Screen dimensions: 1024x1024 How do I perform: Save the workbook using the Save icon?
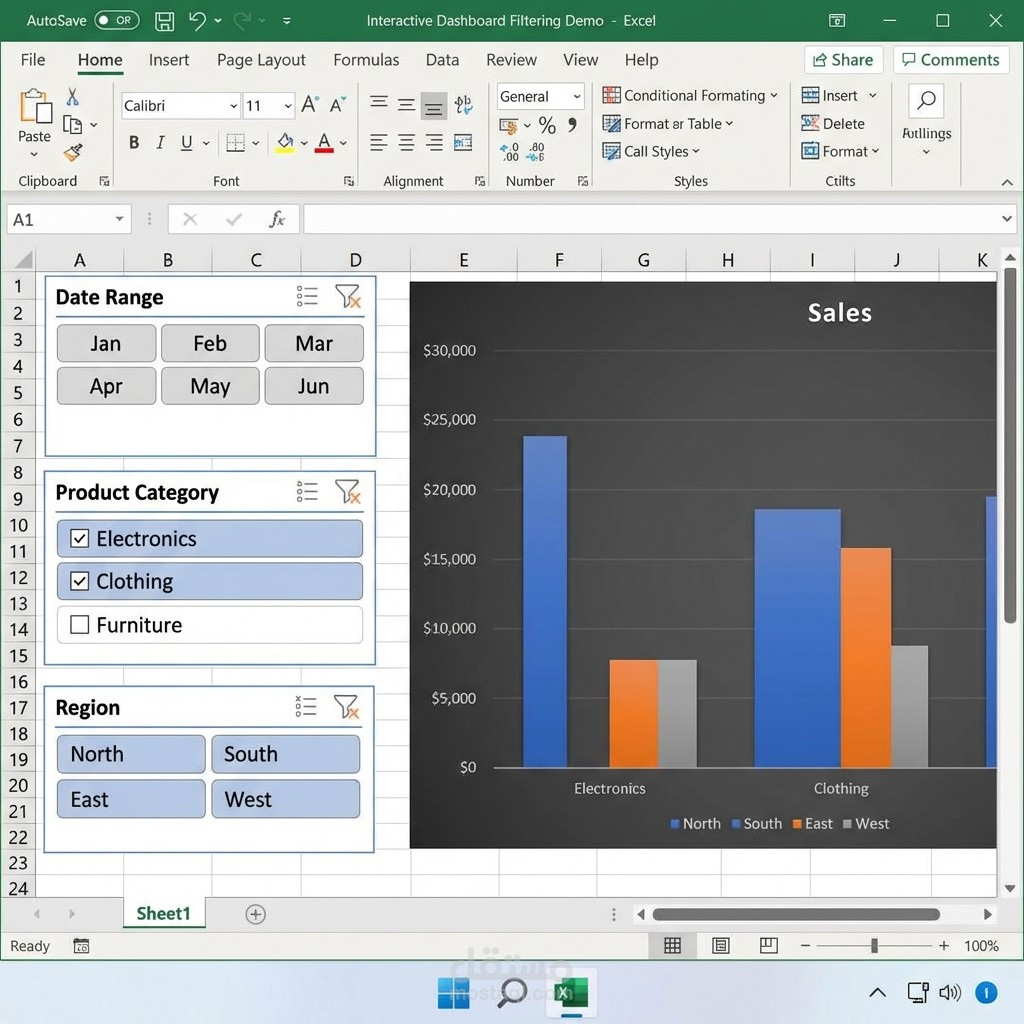[163, 20]
